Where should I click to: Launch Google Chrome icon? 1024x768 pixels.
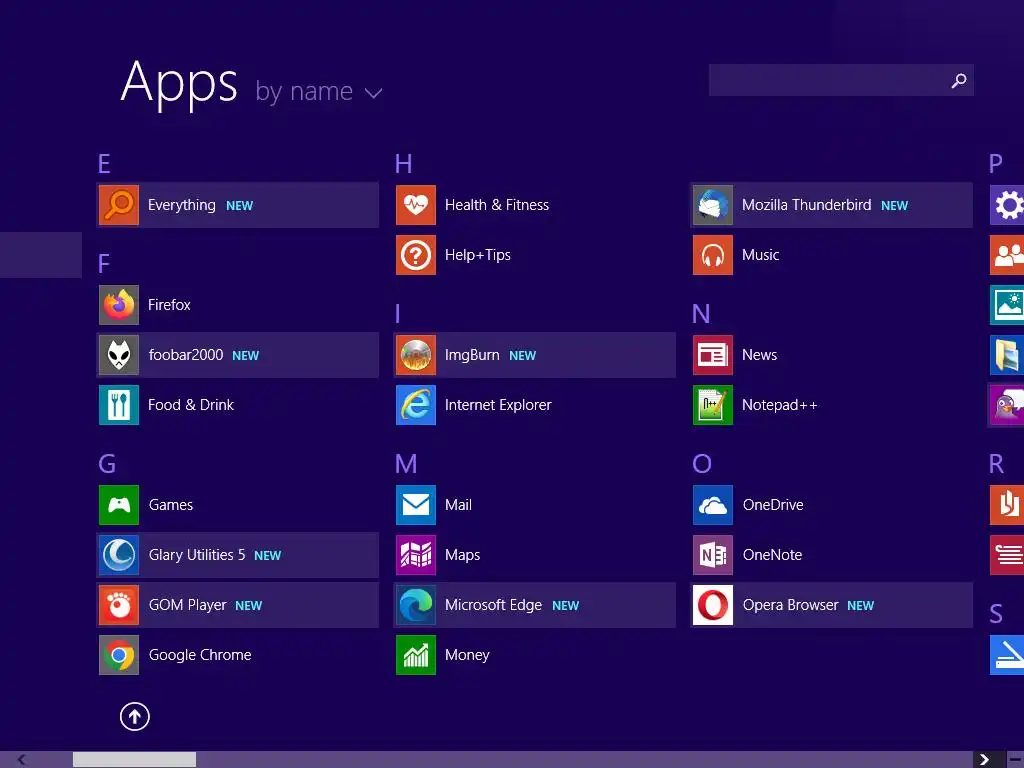(x=119, y=655)
